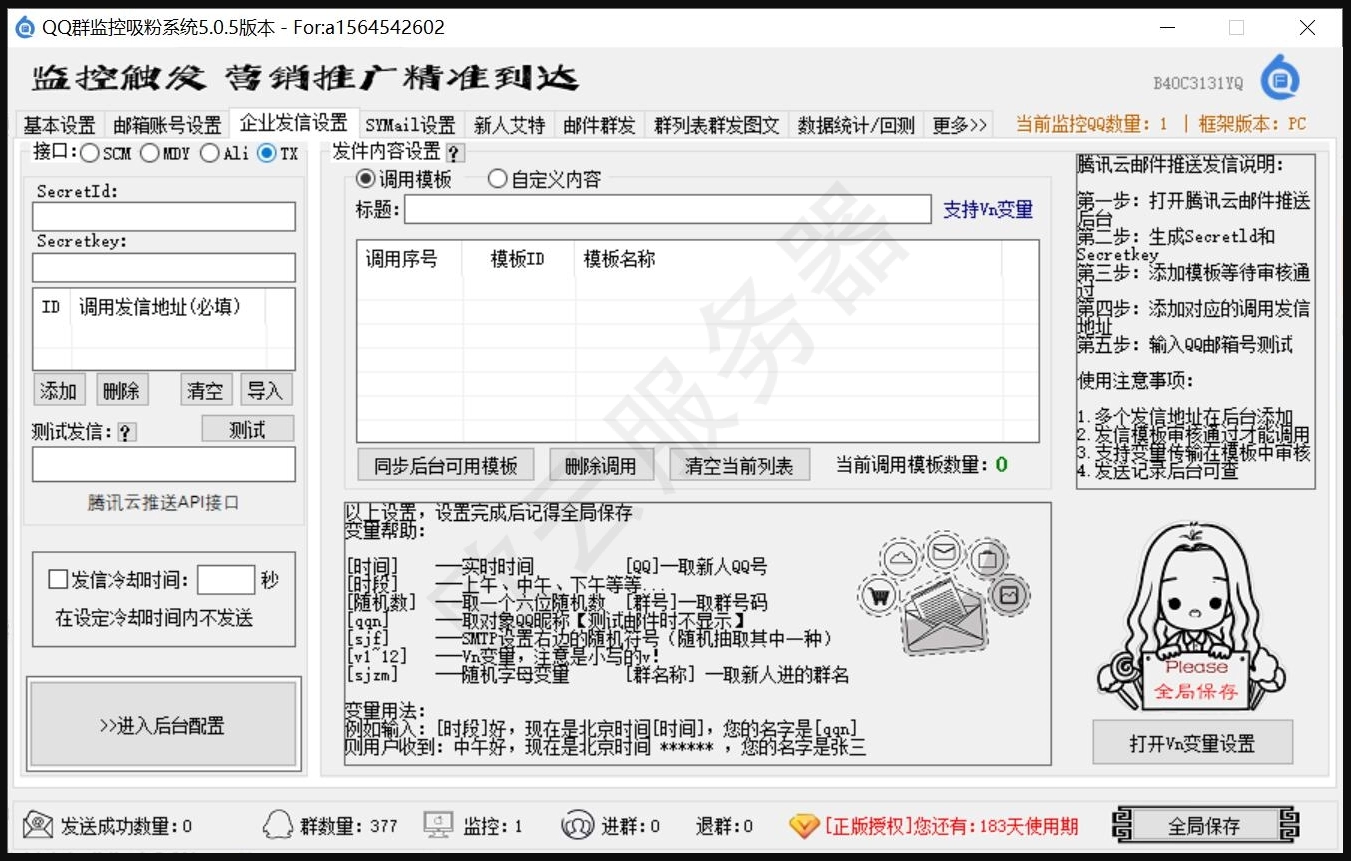Click the 删除调用 button

pyautogui.click(x=601, y=465)
